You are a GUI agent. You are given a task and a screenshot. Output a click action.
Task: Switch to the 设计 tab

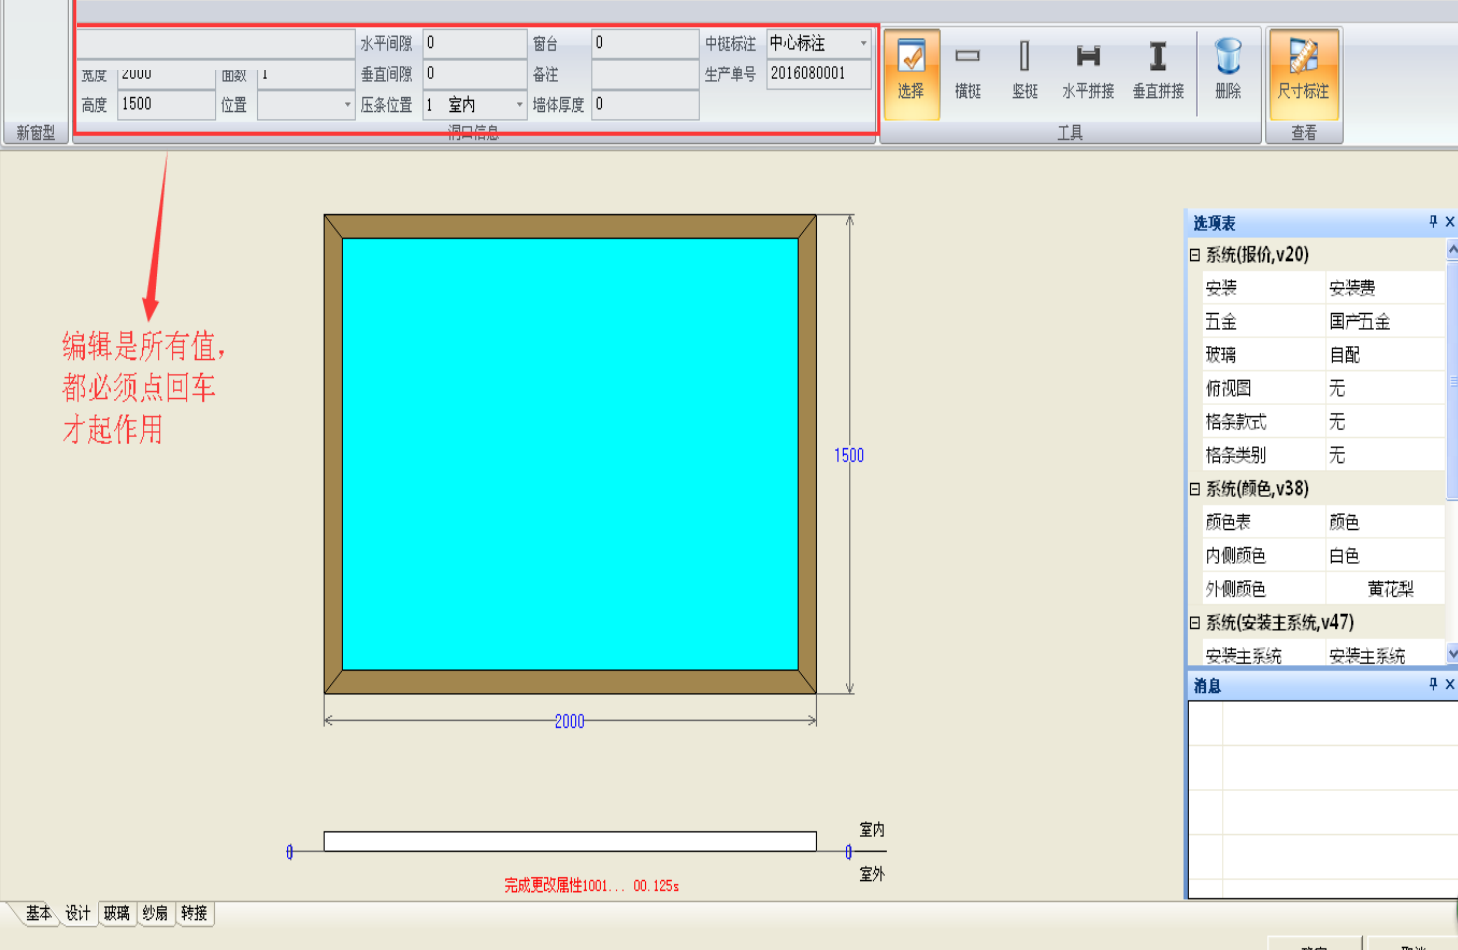tap(78, 913)
